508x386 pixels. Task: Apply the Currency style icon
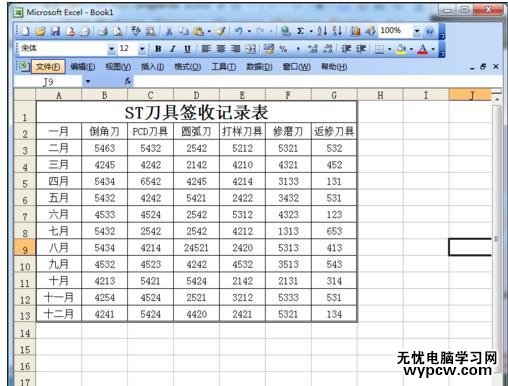269,49
